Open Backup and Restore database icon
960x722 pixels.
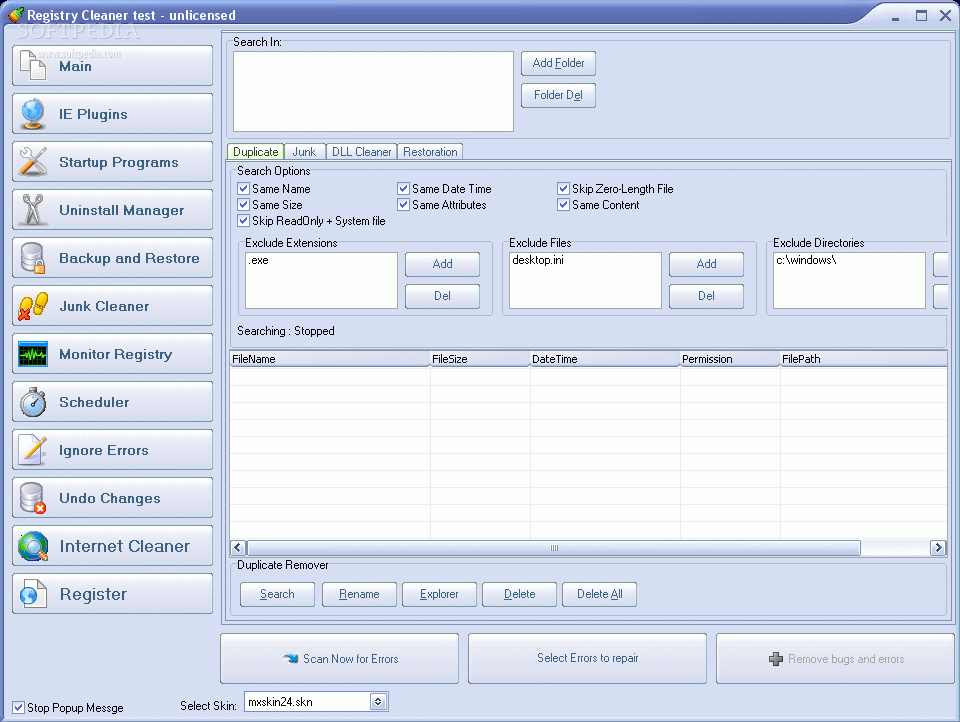(x=32, y=258)
